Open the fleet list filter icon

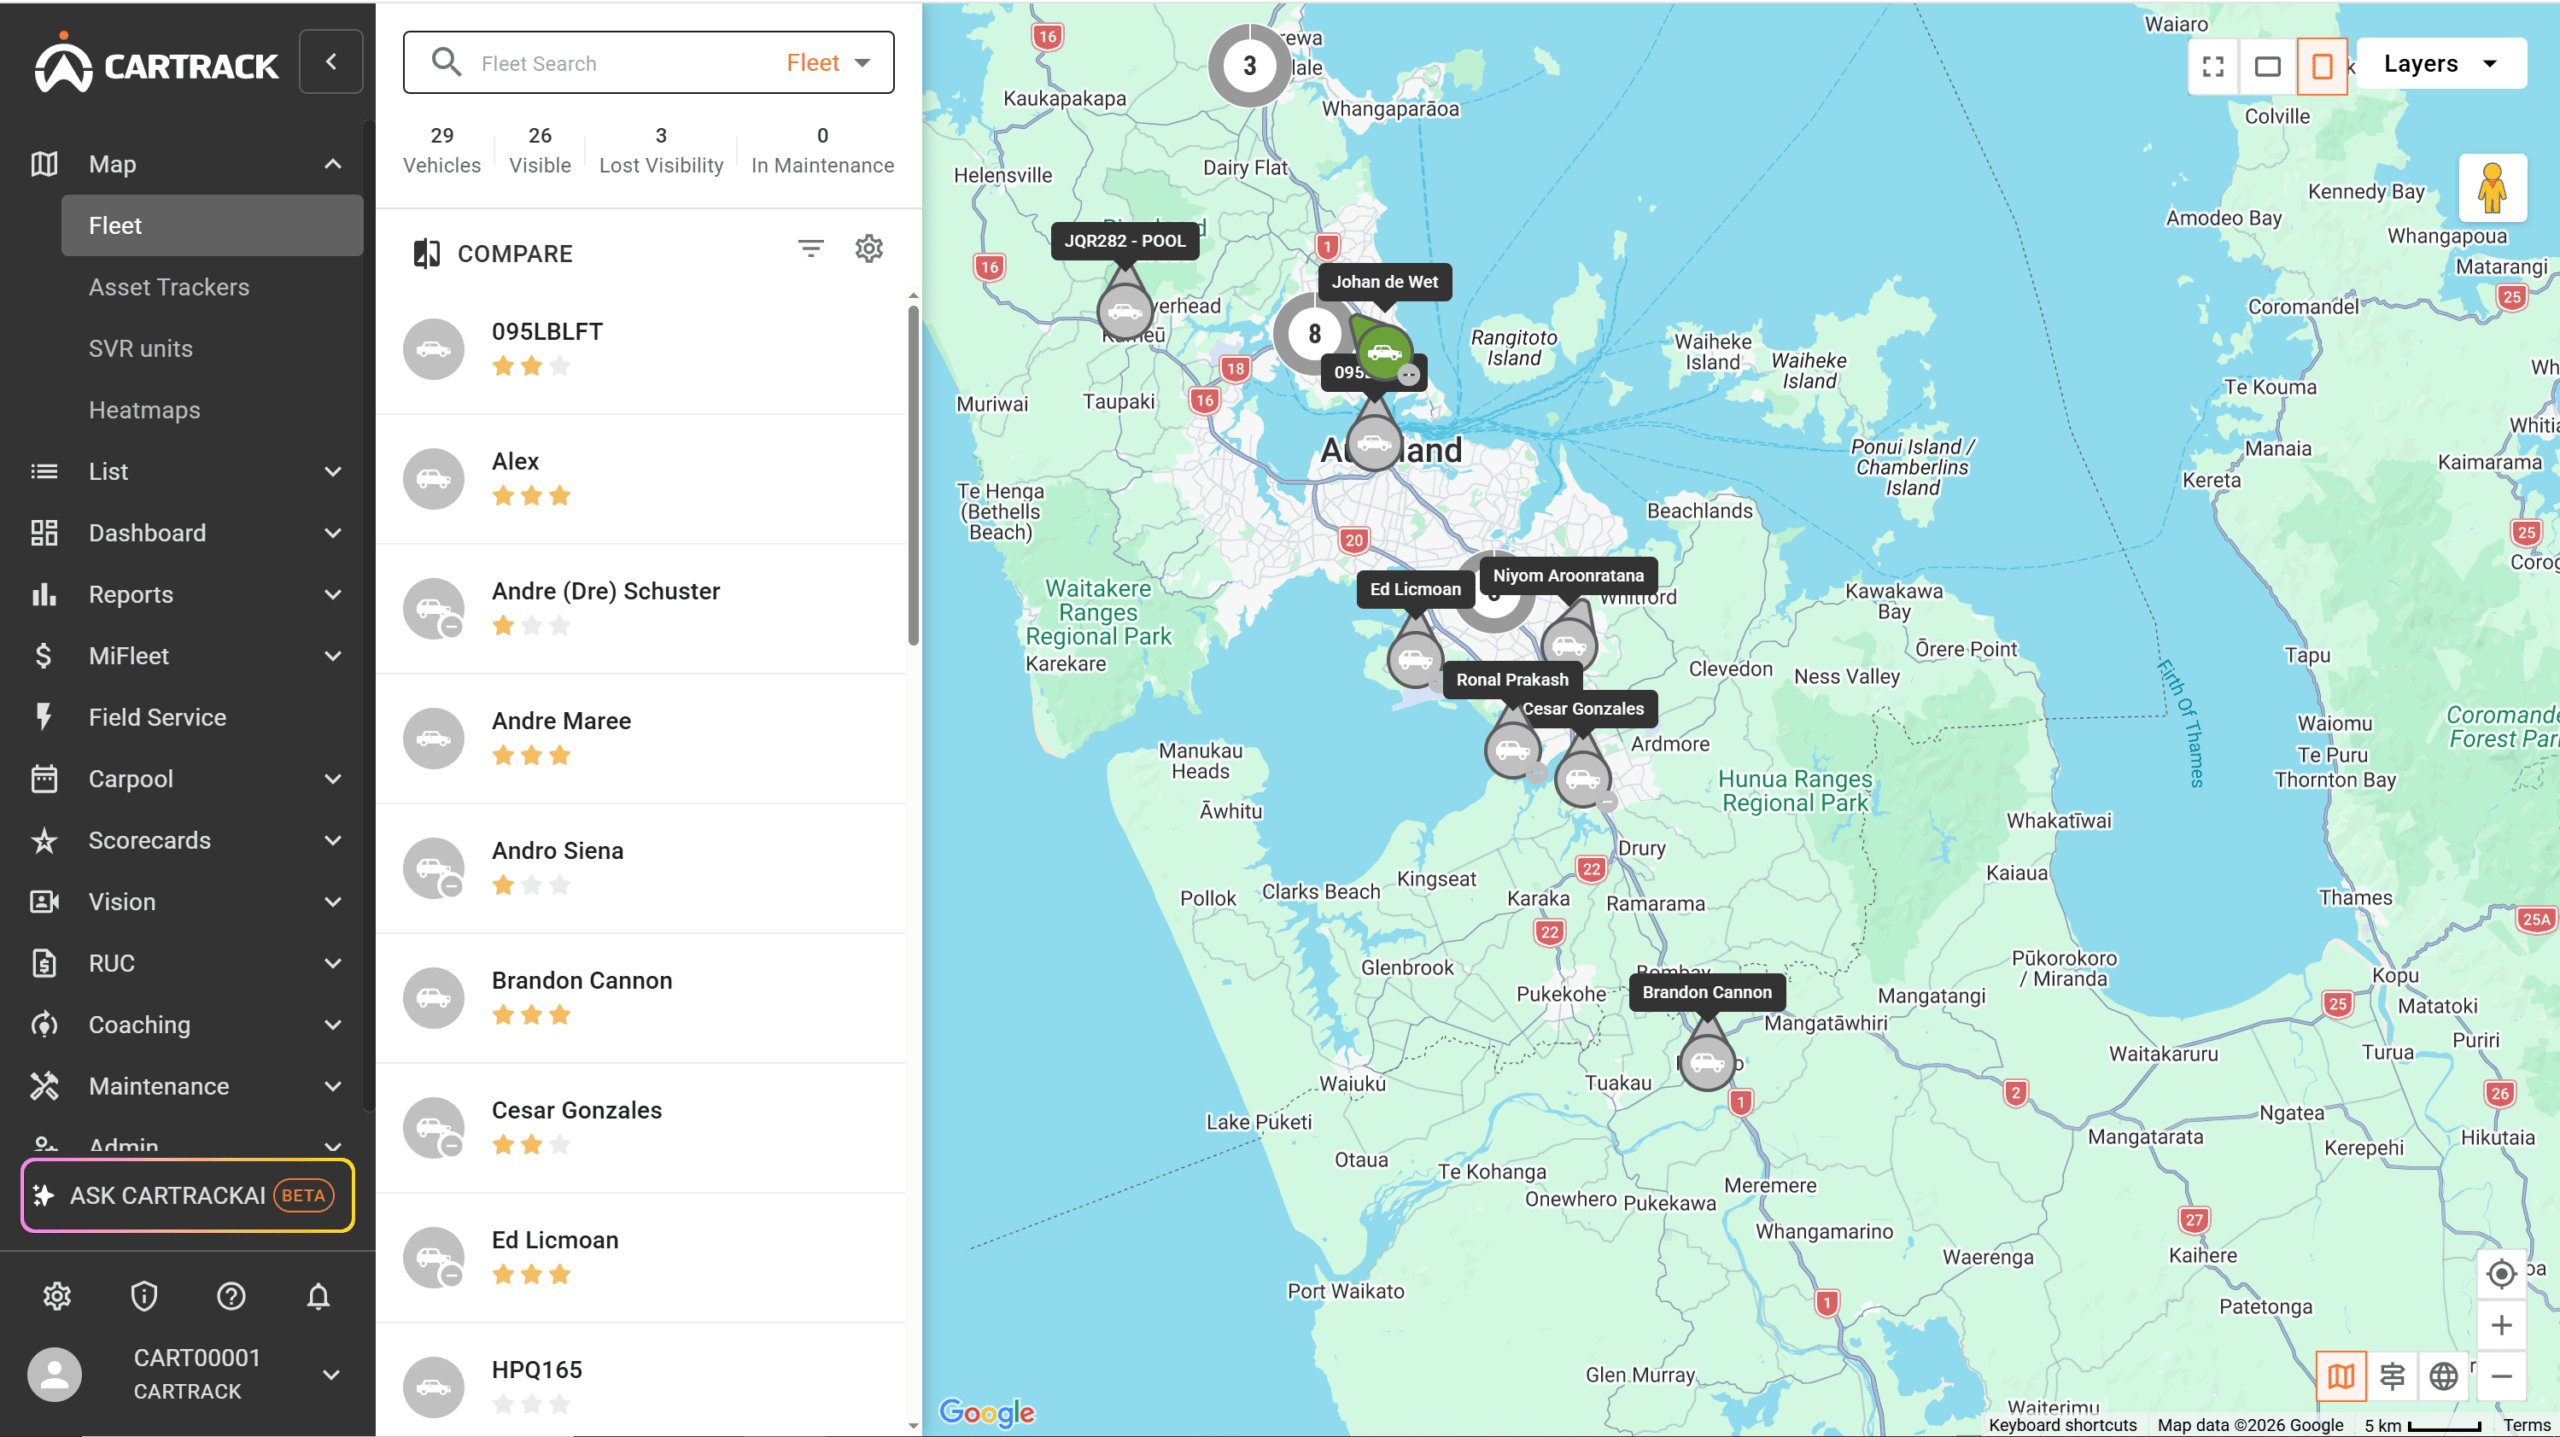(810, 248)
